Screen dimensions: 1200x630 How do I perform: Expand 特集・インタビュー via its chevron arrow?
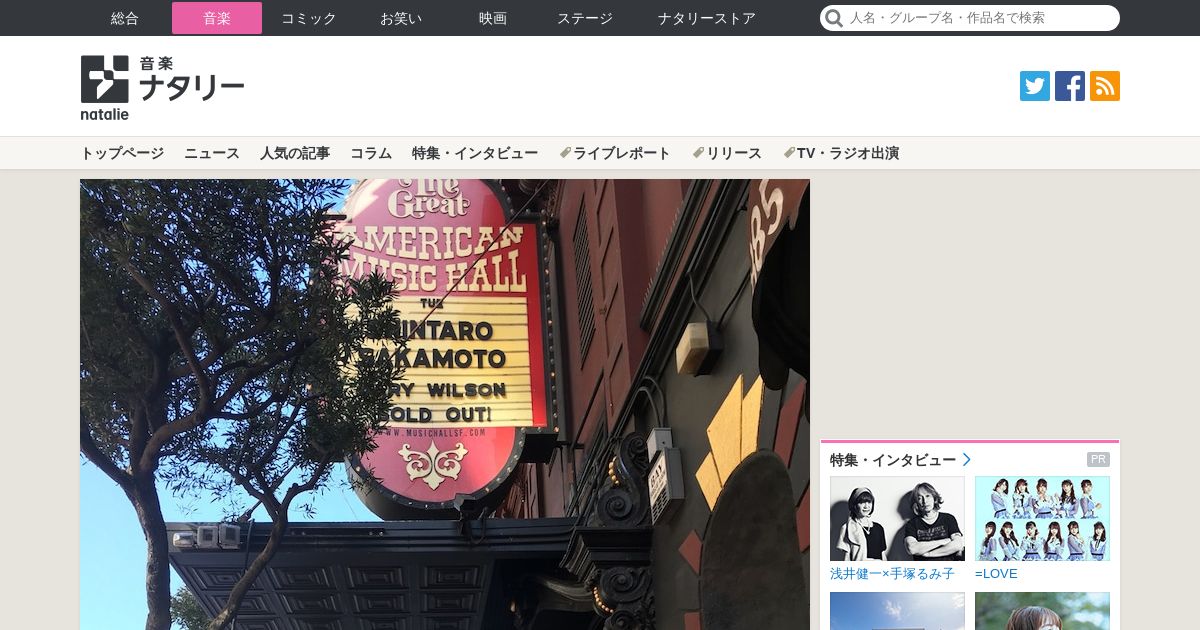967,460
